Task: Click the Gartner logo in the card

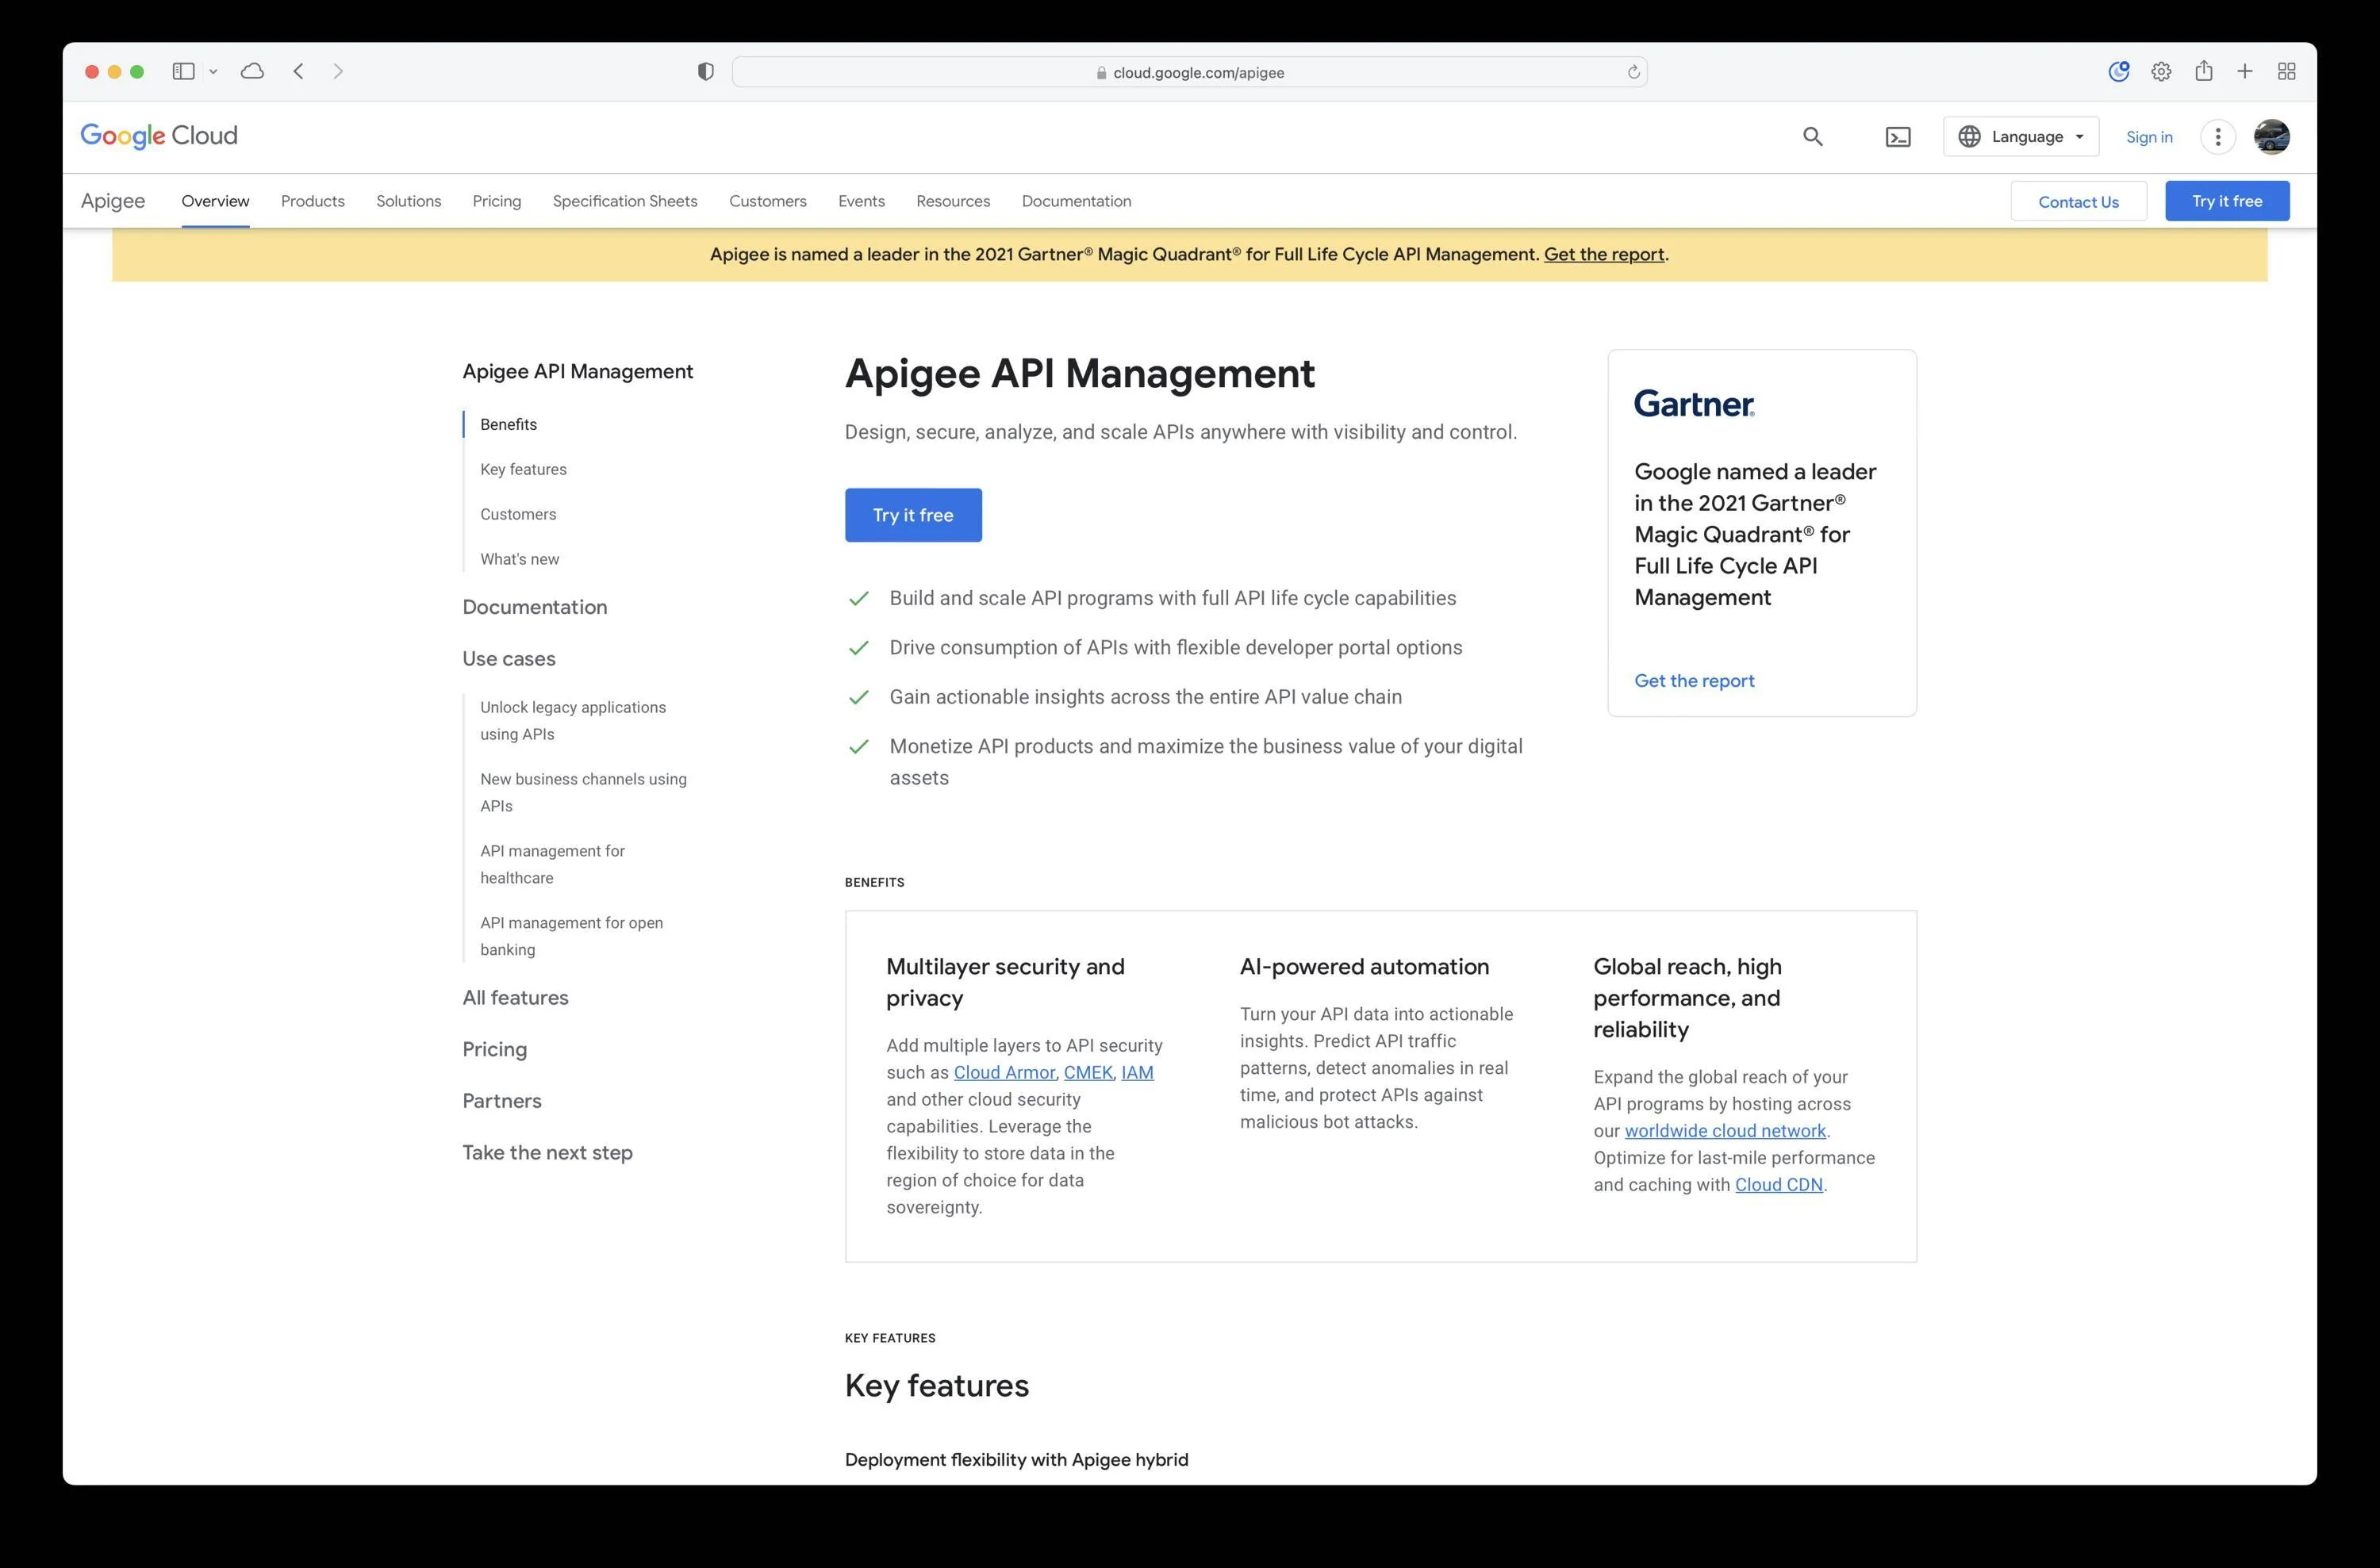Action: point(1694,404)
